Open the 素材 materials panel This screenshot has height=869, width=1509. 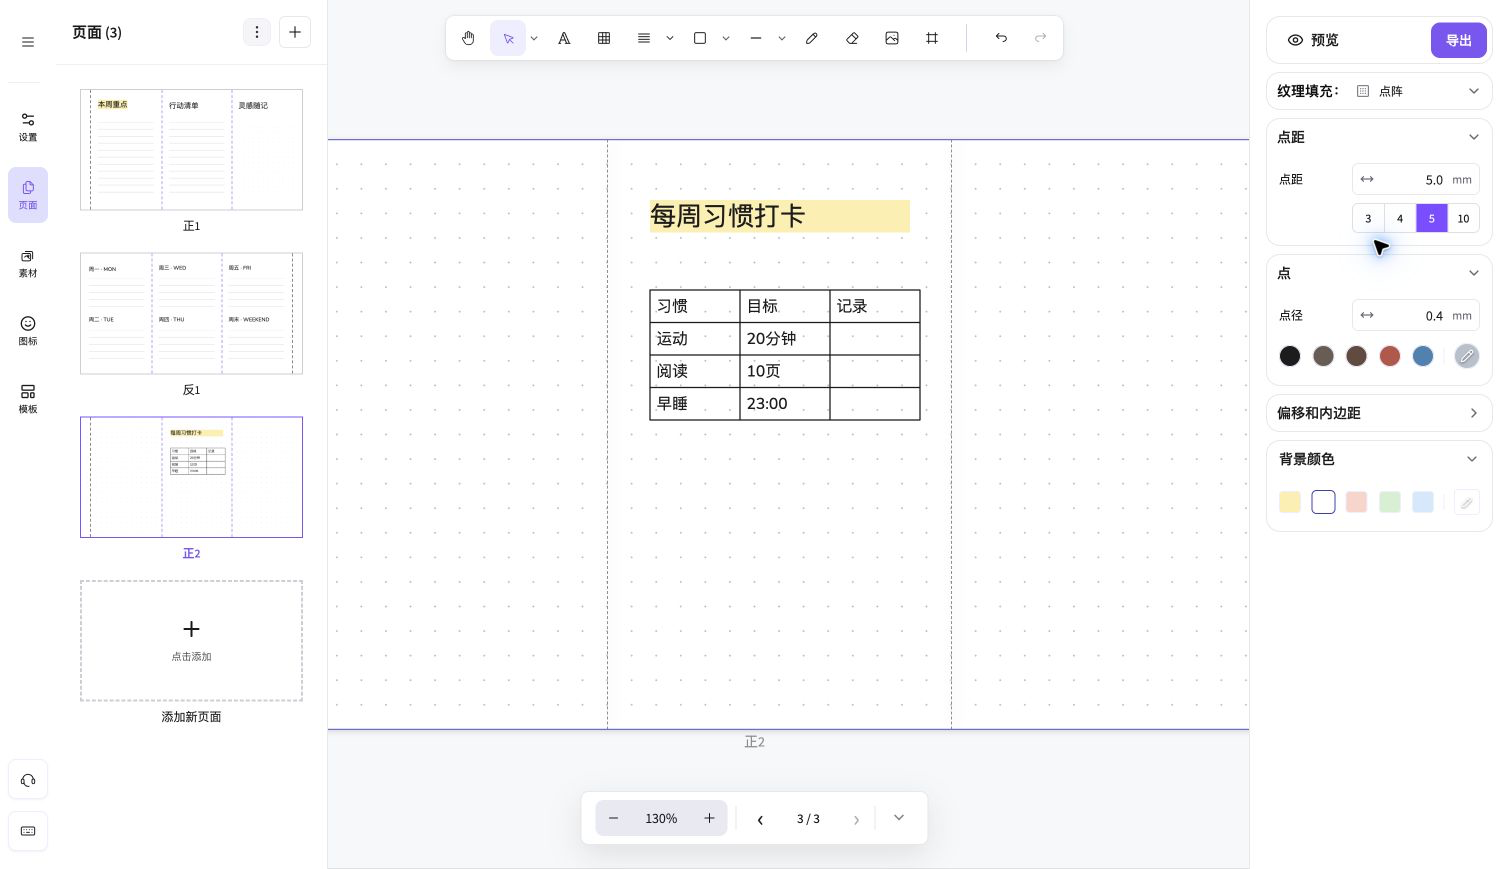tap(28, 263)
